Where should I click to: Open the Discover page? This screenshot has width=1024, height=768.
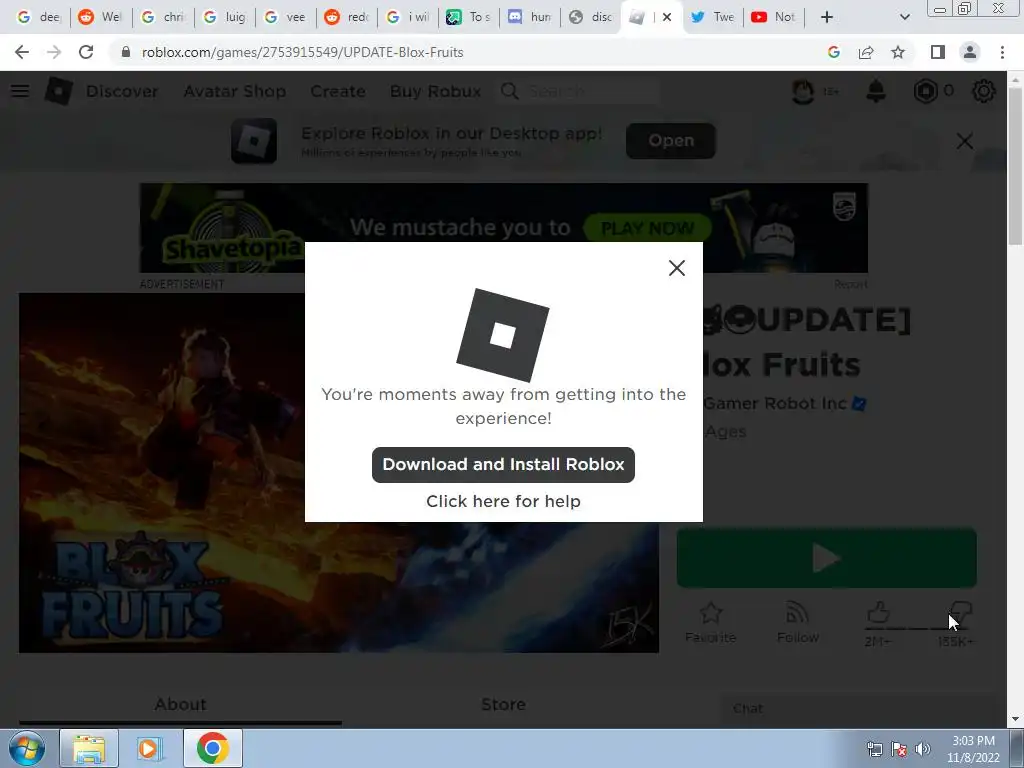click(122, 91)
